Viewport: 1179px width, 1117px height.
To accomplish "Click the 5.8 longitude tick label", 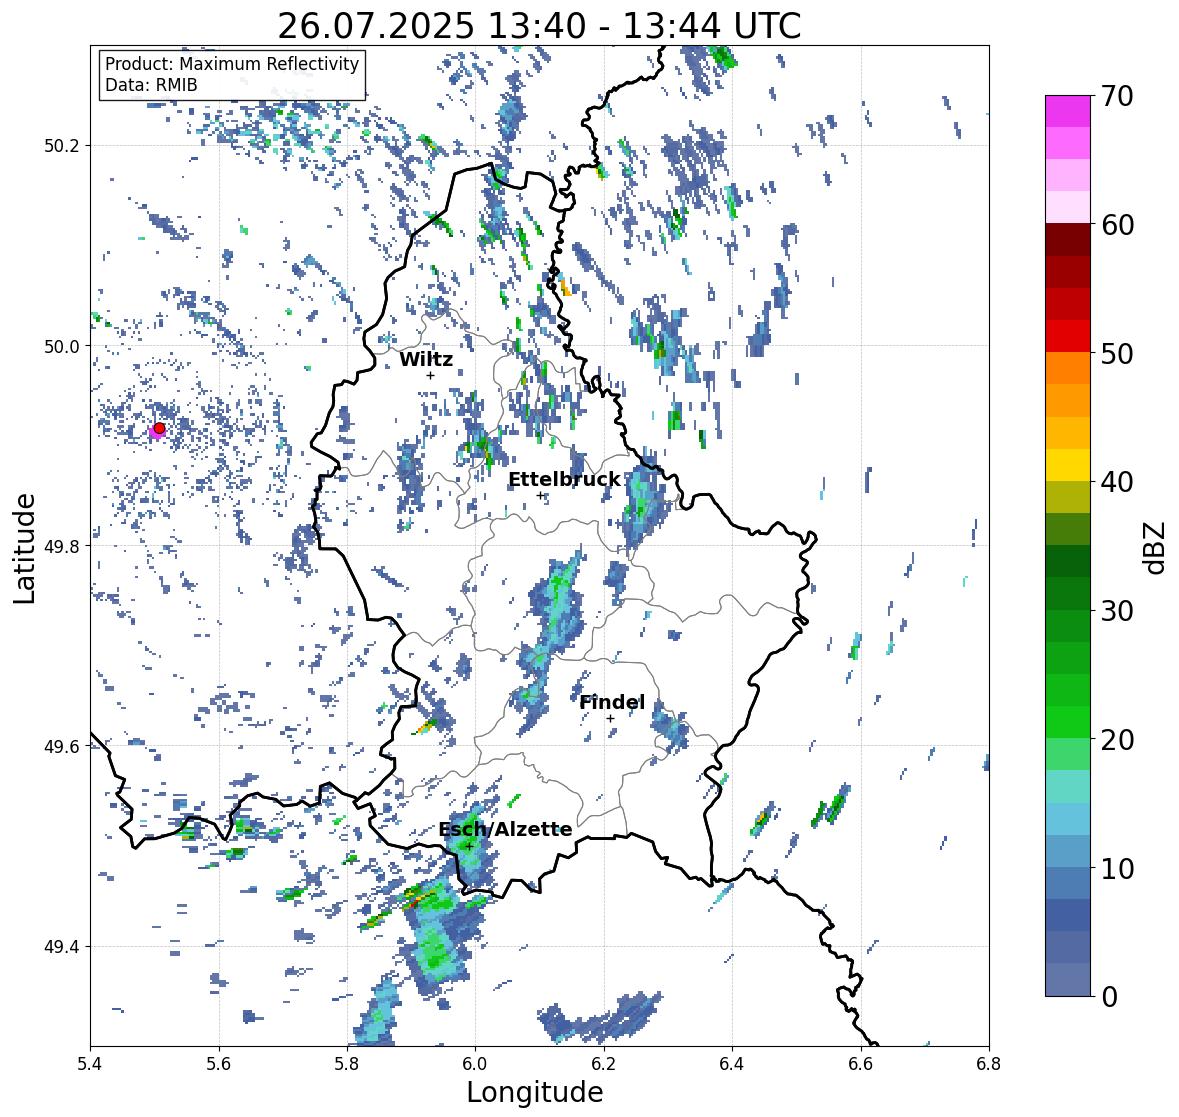I will 347,1064.
